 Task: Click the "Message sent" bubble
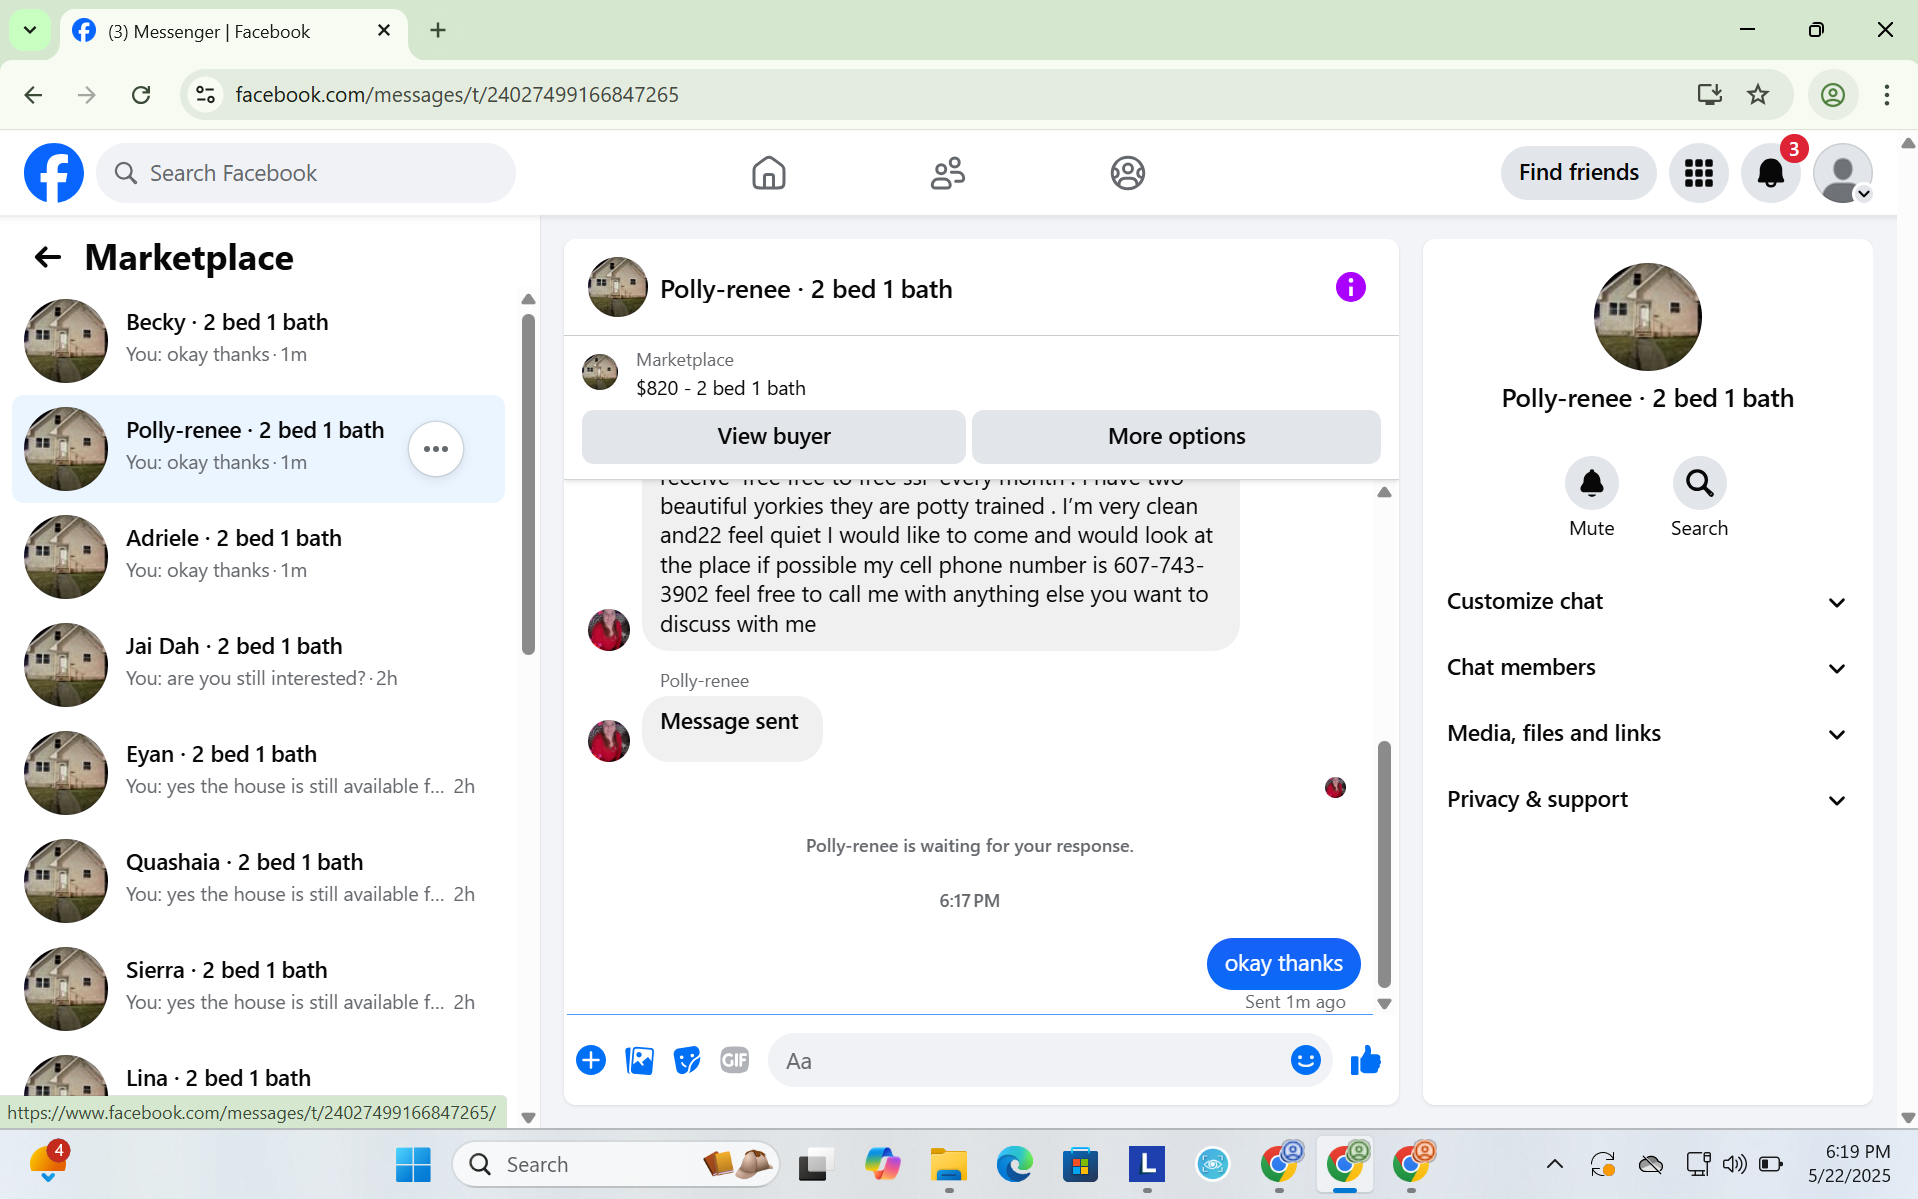(731, 729)
